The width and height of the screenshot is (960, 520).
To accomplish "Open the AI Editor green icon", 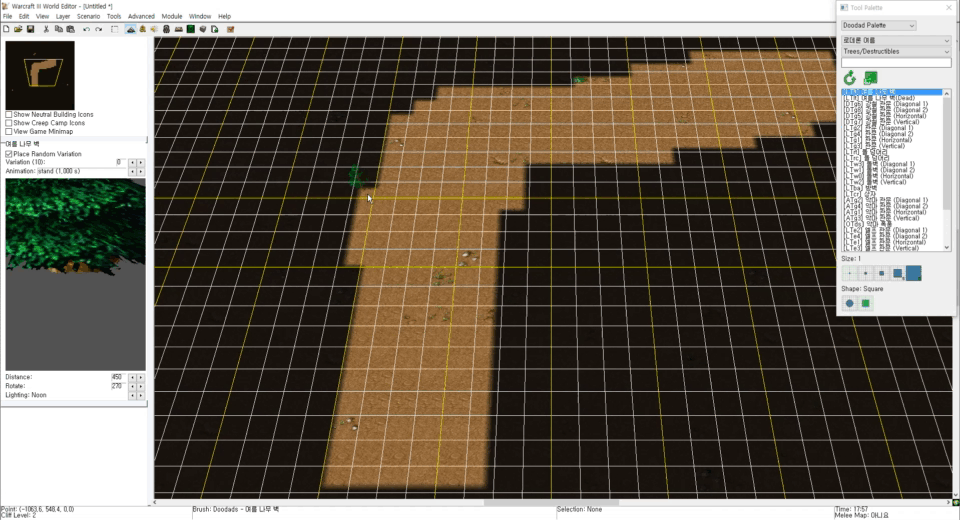I will tap(190, 29).
